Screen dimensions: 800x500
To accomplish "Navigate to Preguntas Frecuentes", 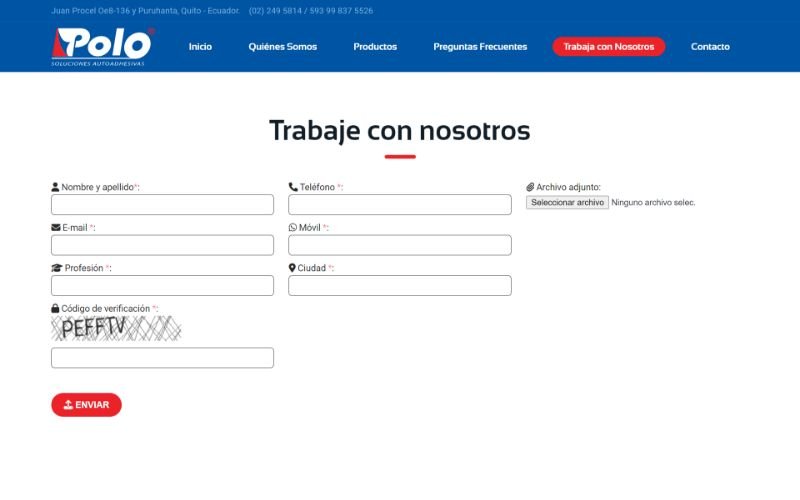I will [x=480, y=47].
